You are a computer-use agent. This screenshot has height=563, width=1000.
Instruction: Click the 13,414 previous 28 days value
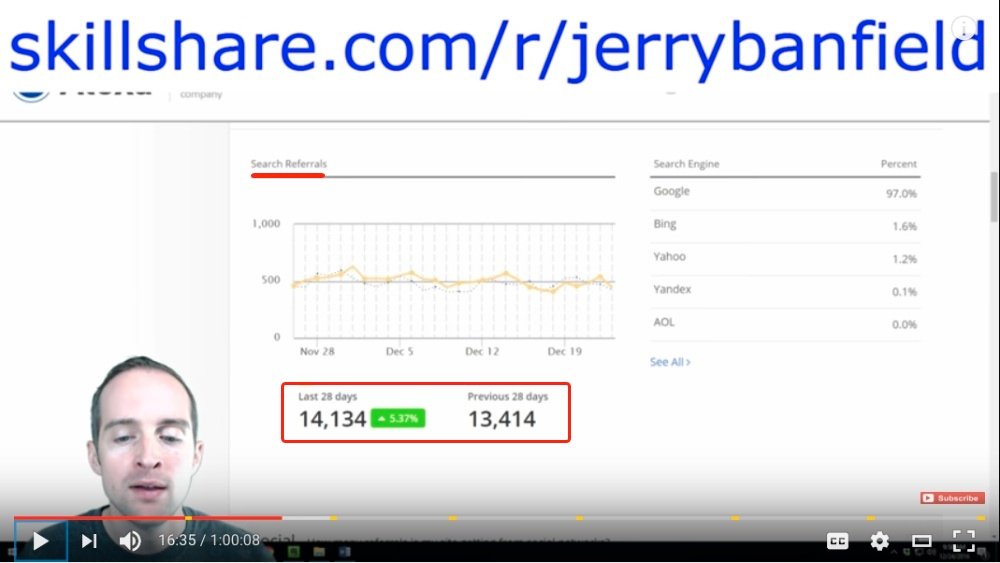click(x=502, y=419)
